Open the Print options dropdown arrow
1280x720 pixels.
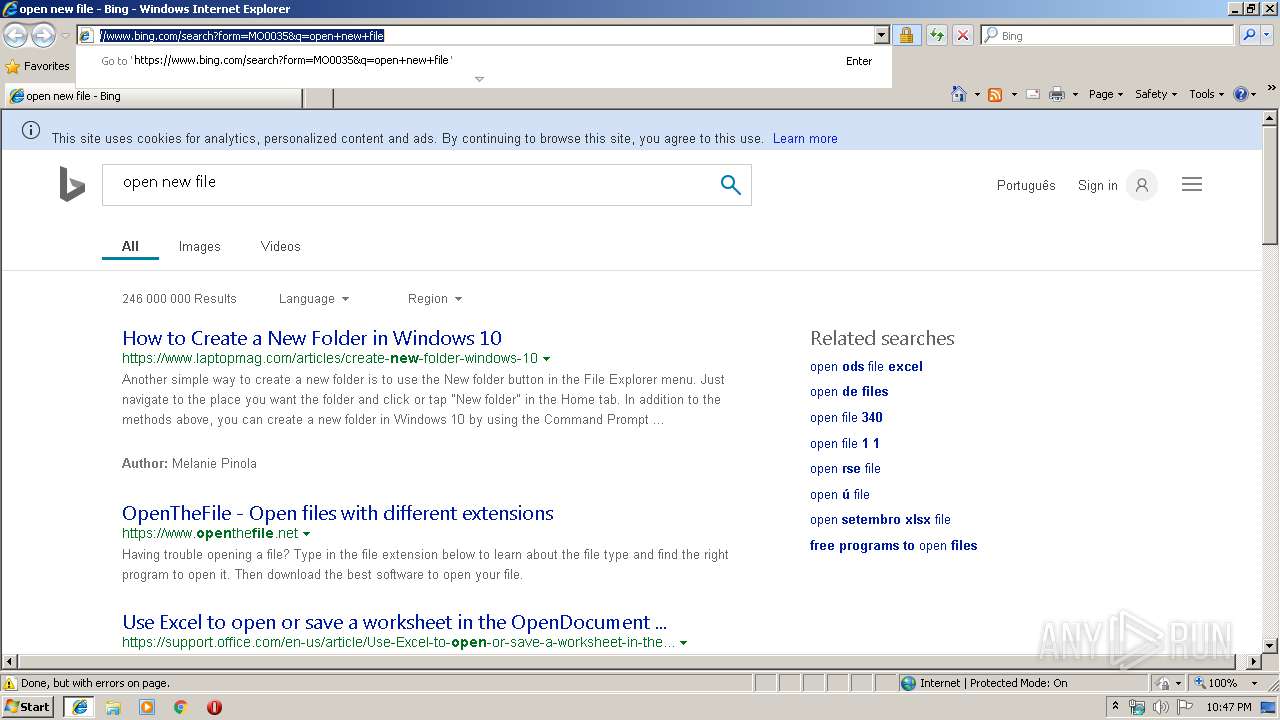[1075, 94]
